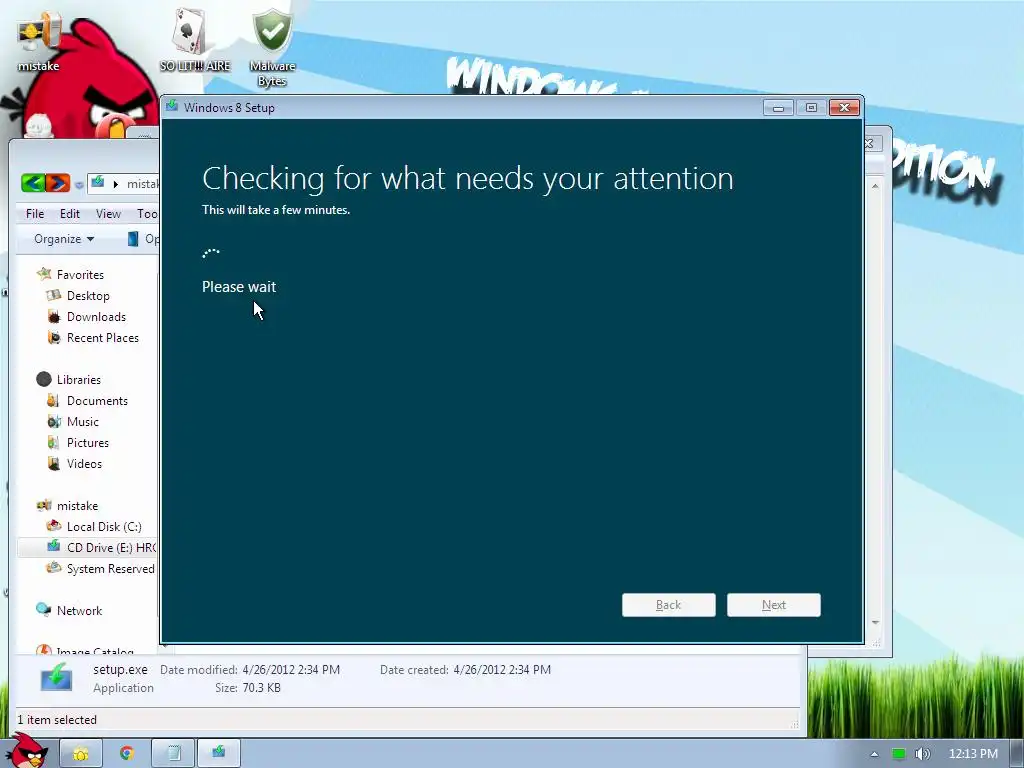Click the Size 70.3 KB value
The height and width of the screenshot is (768, 1024).
coord(261,688)
